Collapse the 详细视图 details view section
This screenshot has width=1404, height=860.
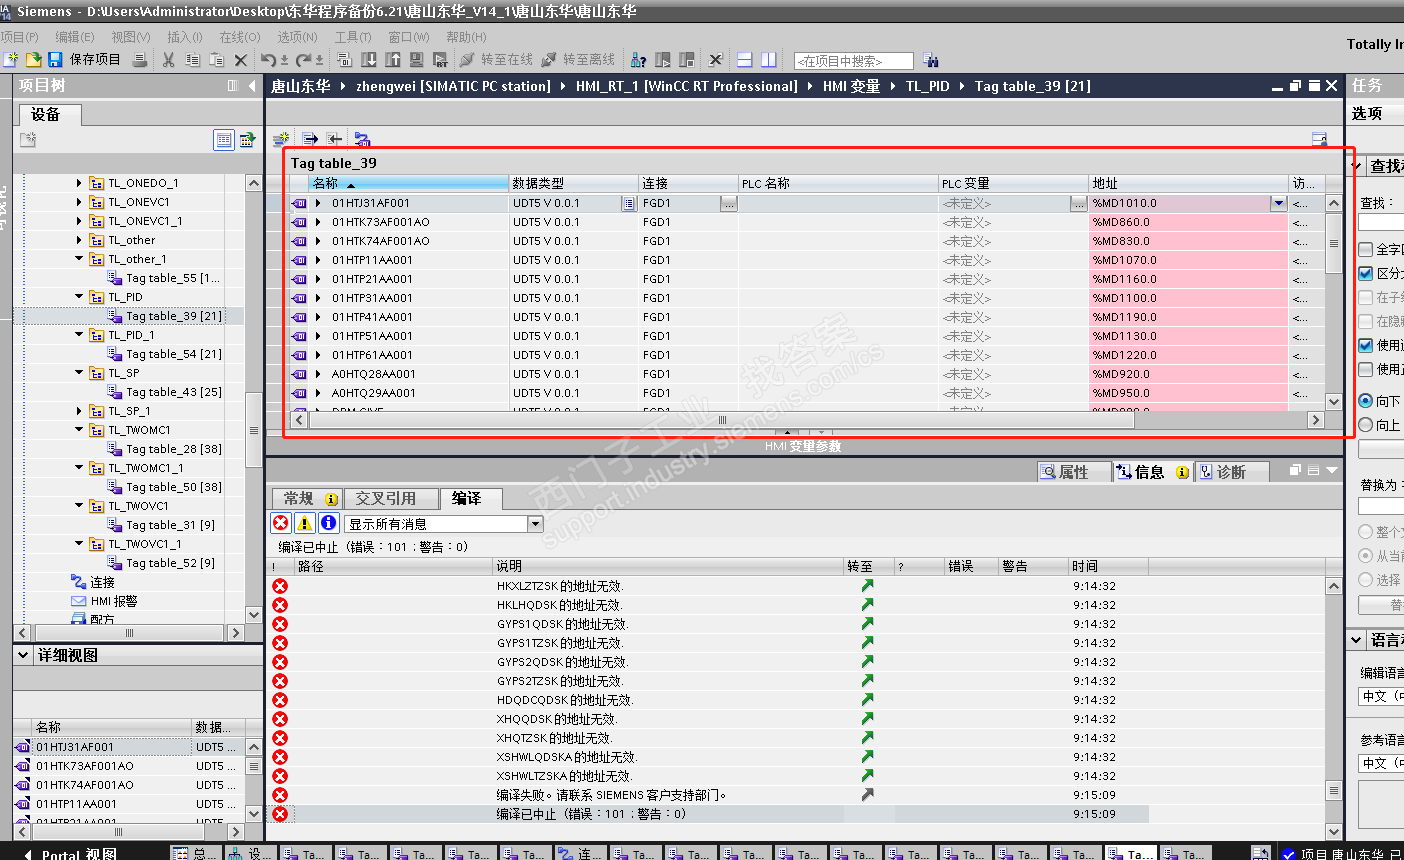(23, 655)
